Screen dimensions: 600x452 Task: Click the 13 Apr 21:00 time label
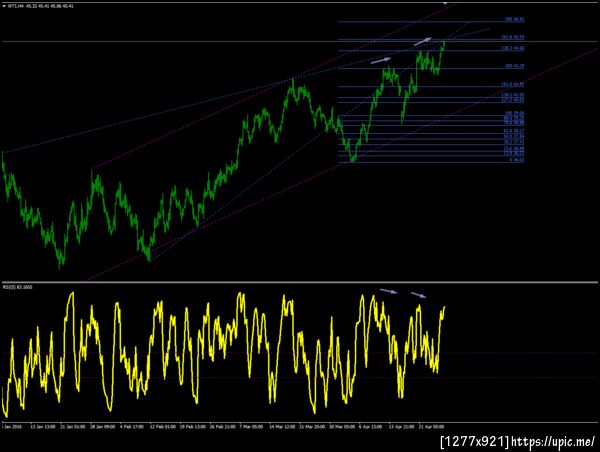click(401, 426)
